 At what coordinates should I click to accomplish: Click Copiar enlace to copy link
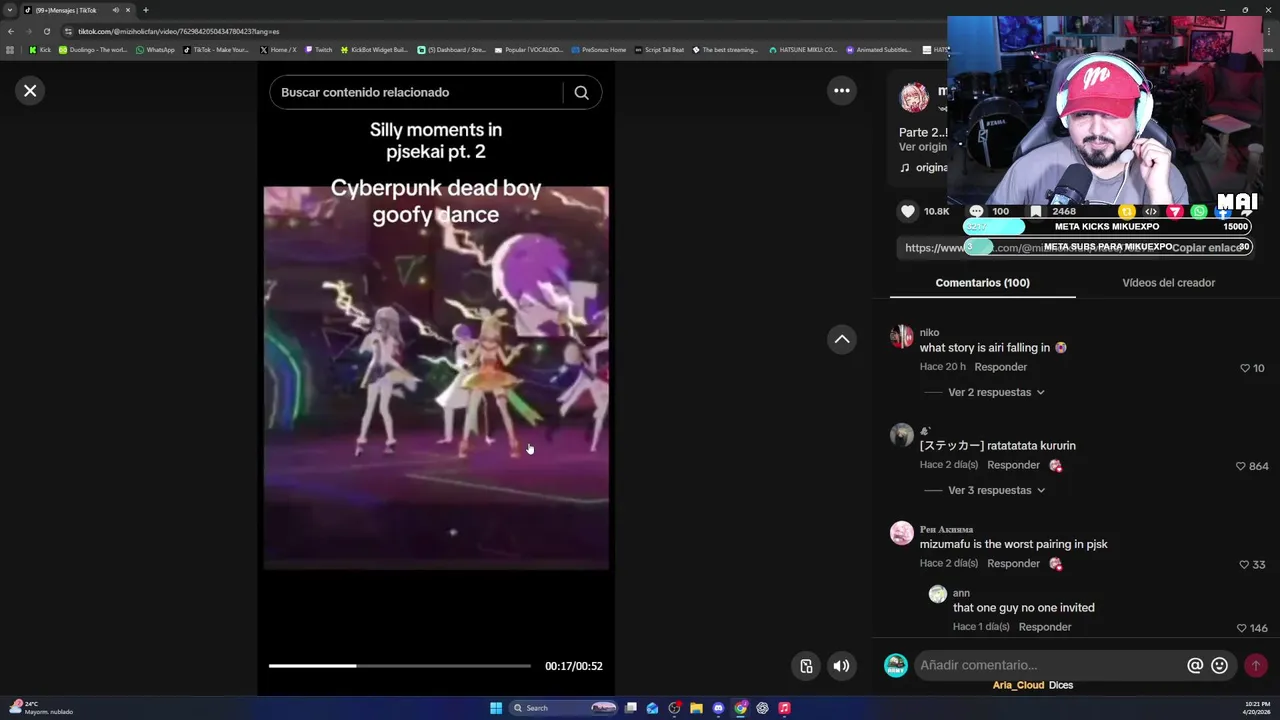point(1208,248)
